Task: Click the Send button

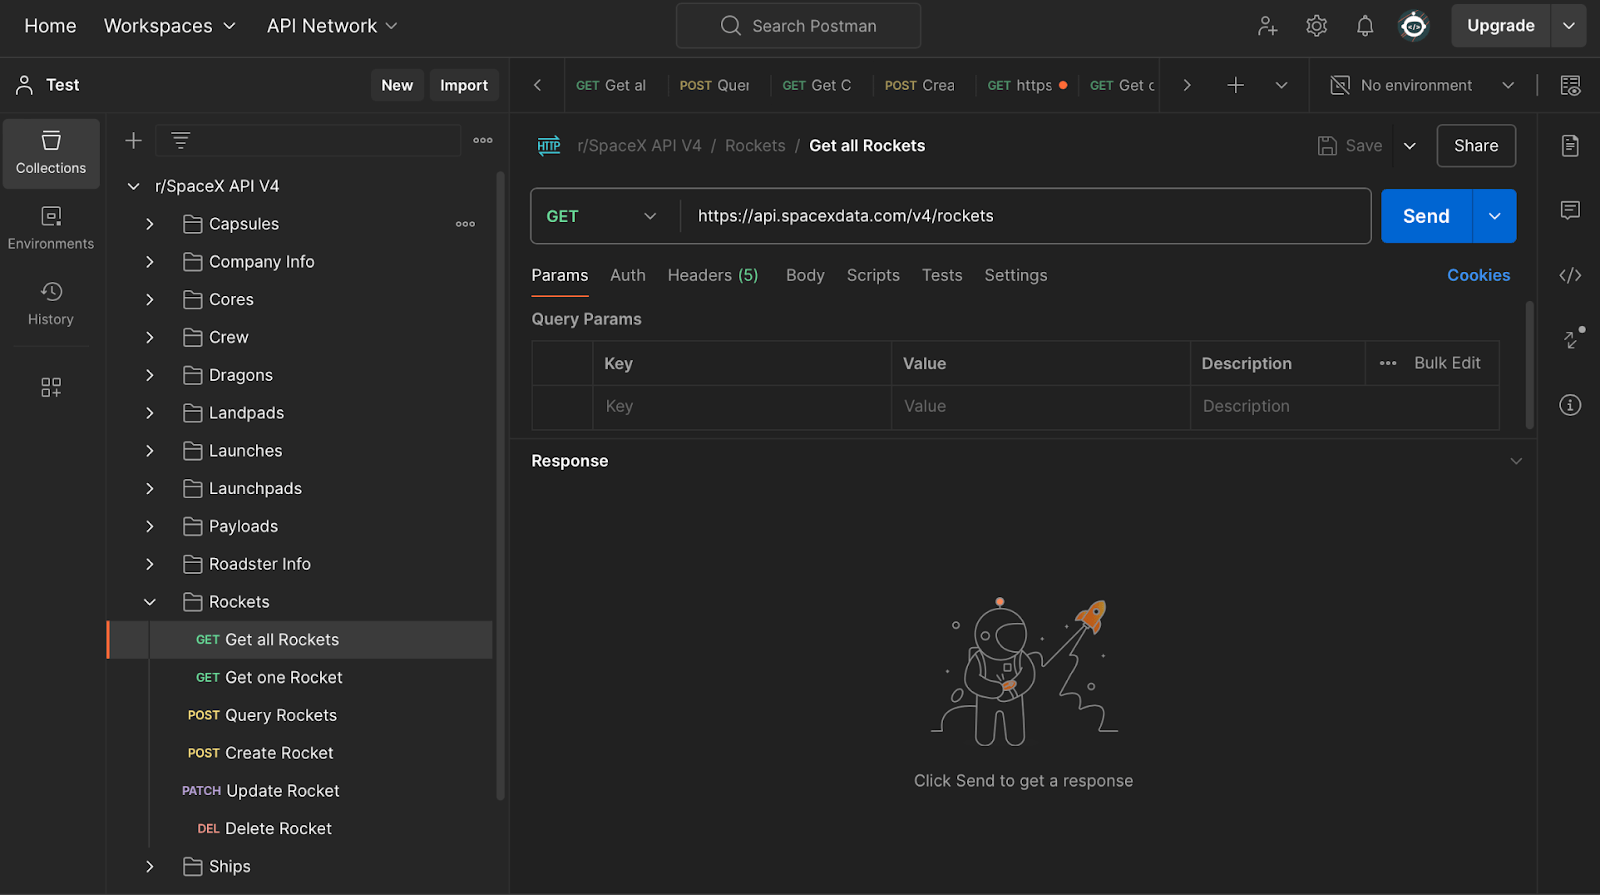Action: point(1427,216)
